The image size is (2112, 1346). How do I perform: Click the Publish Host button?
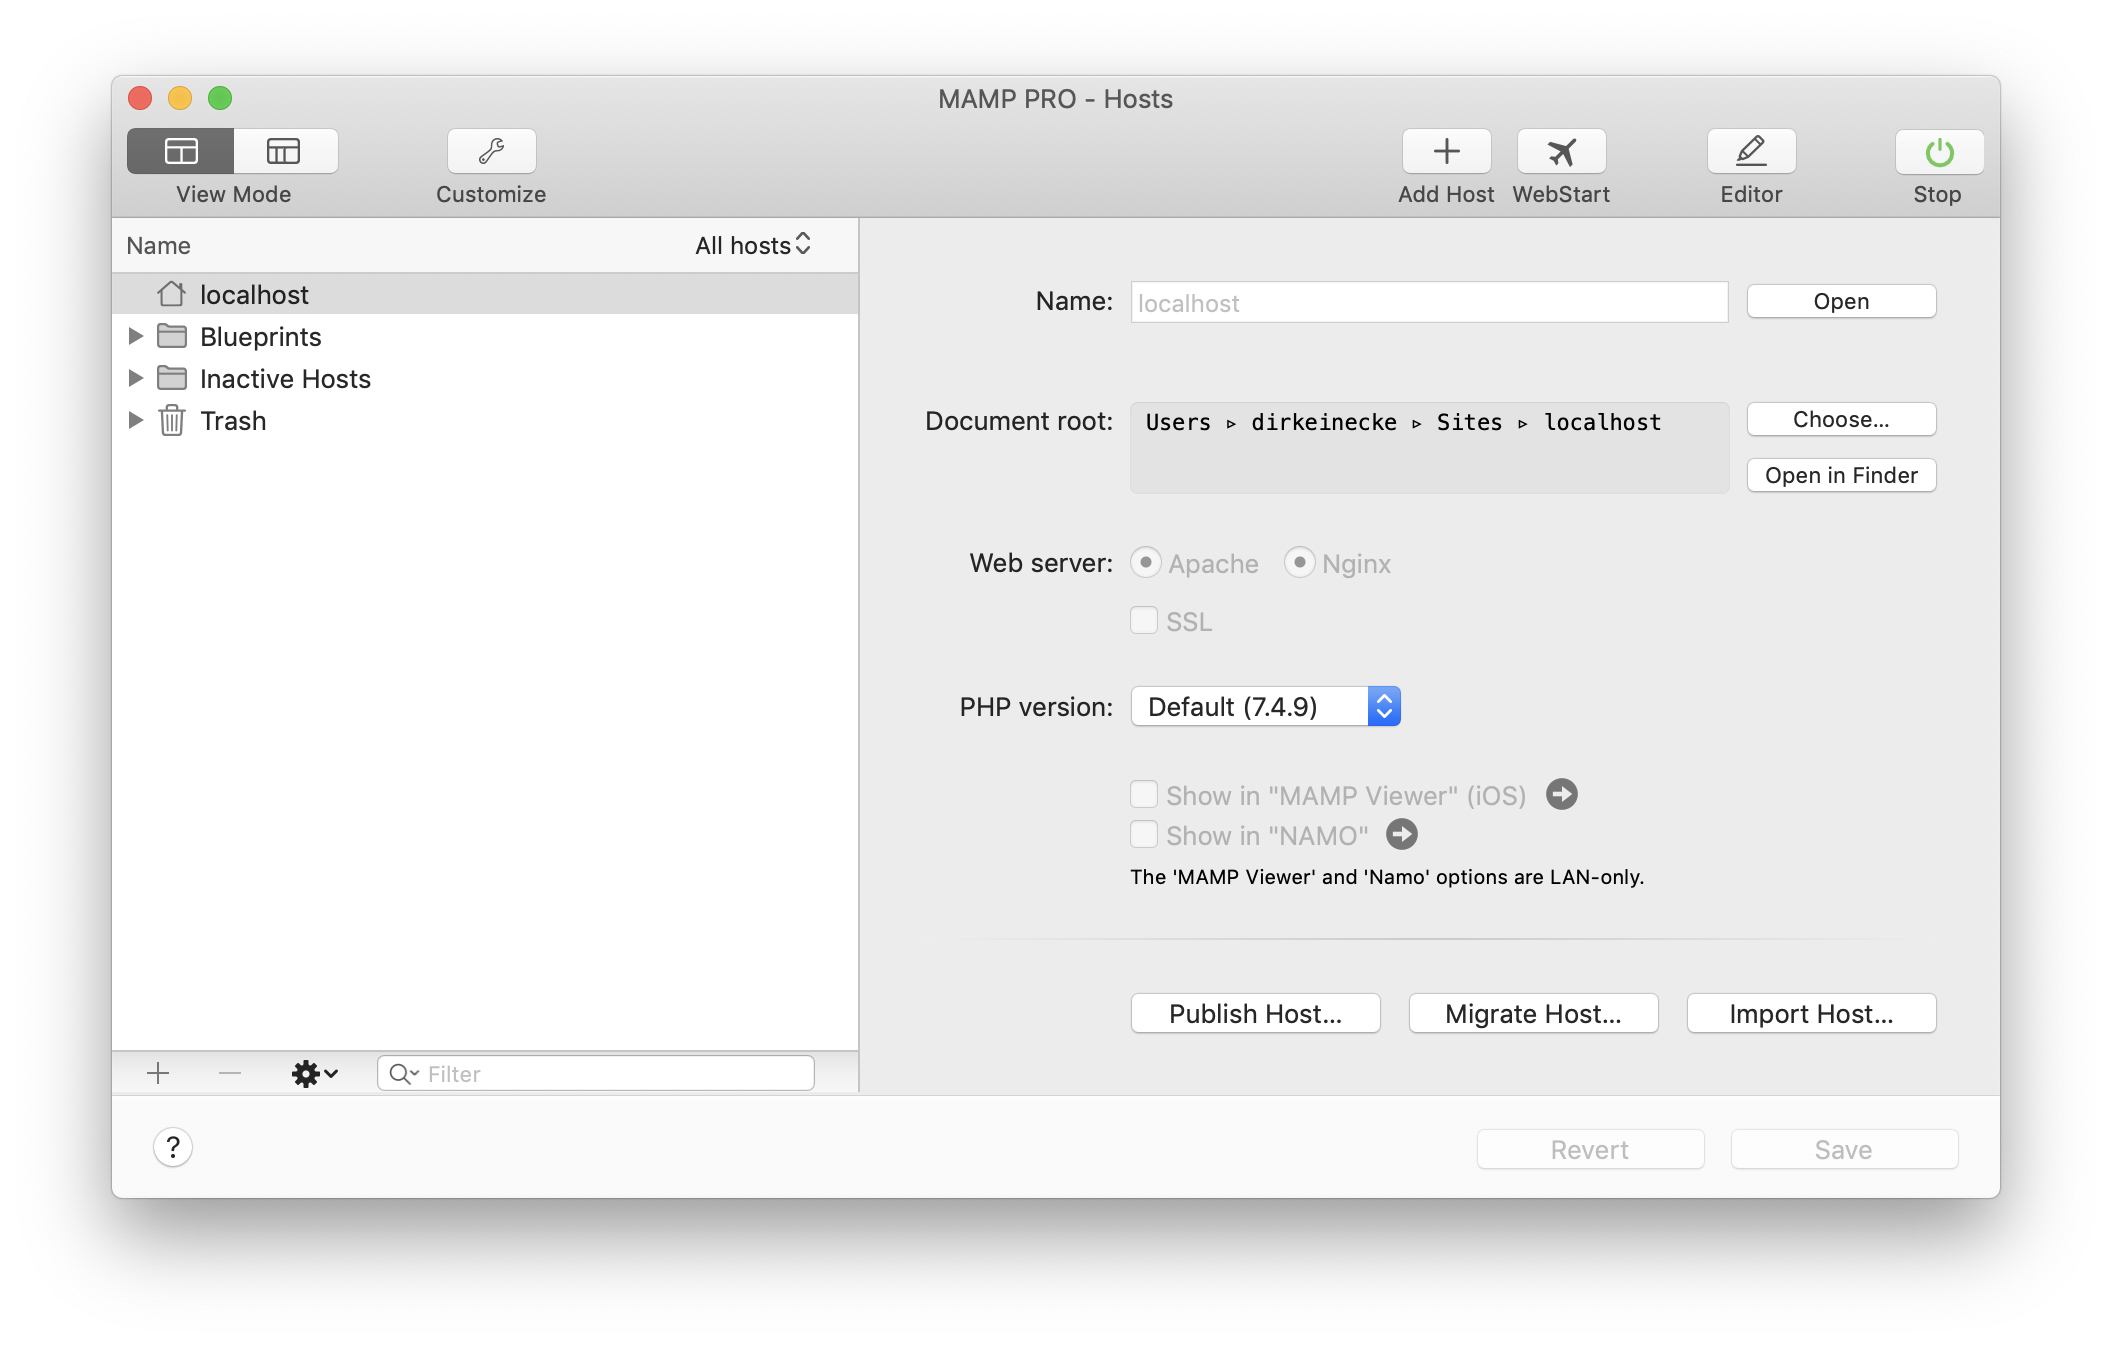click(1255, 1013)
